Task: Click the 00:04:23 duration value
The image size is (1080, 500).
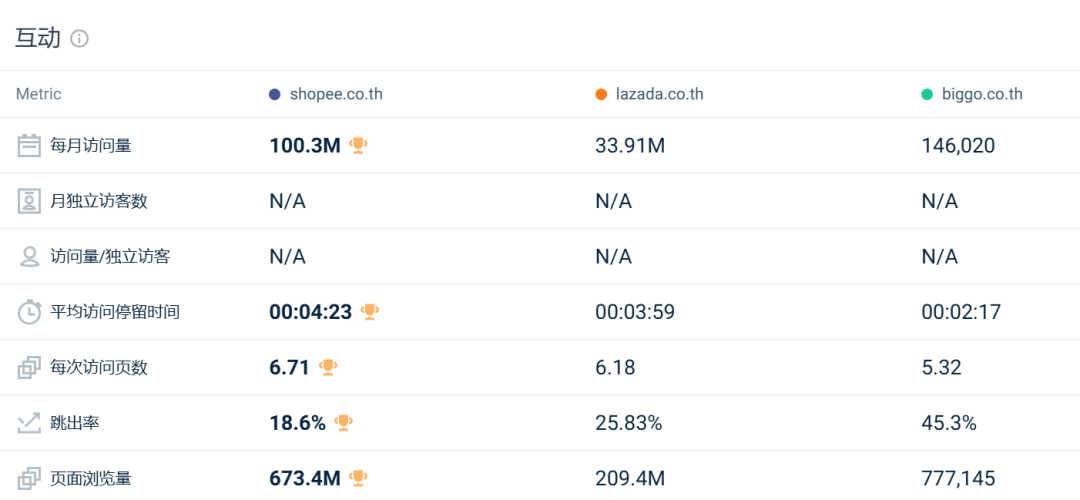Action: coord(311,312)
